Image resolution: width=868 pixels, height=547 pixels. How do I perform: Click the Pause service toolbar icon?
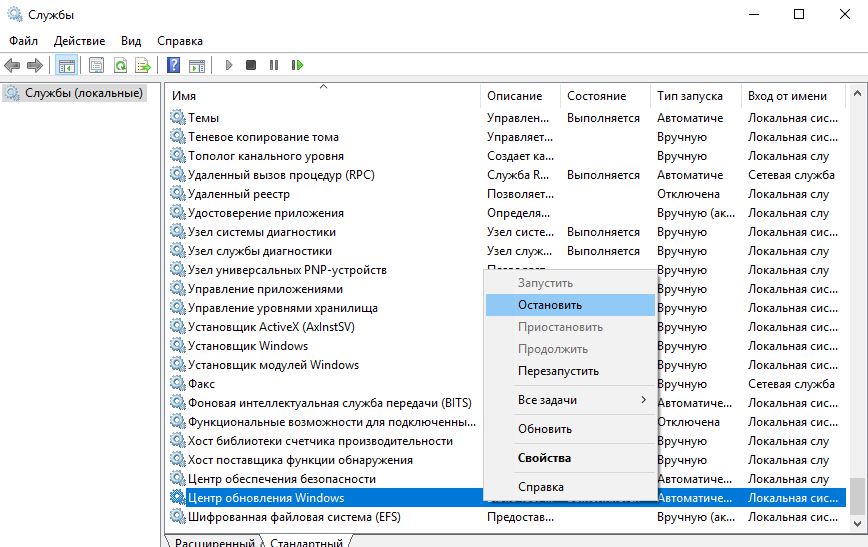(274, 65)
